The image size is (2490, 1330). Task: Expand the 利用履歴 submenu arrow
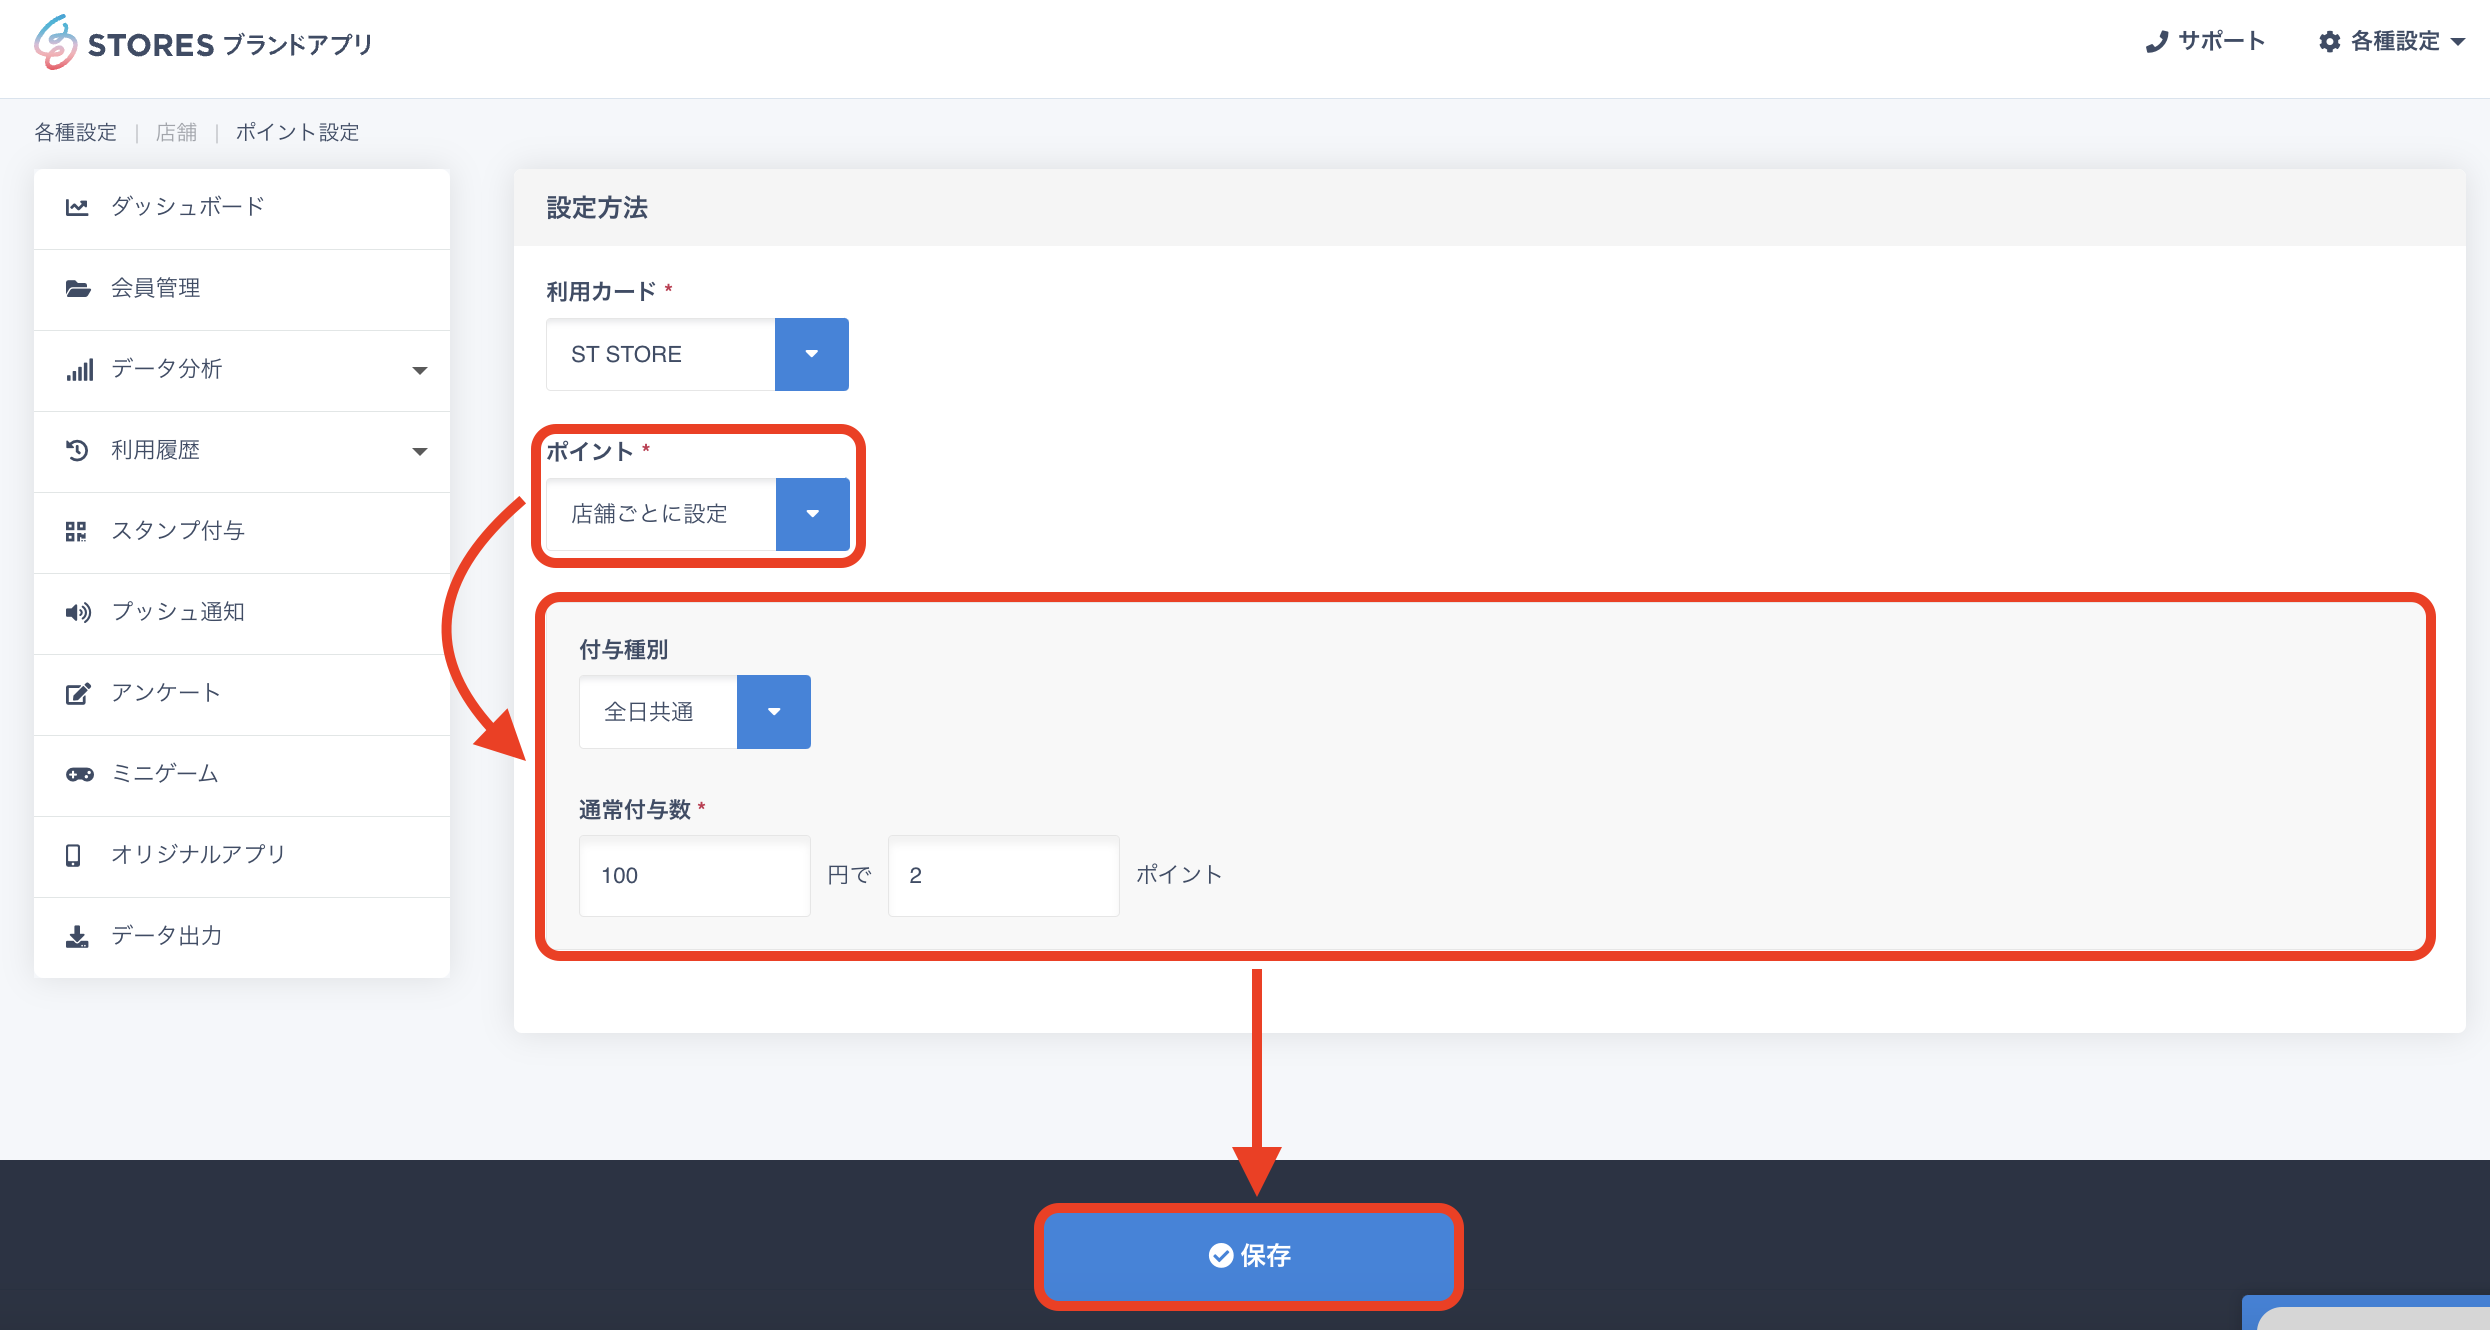click(420, 451)
